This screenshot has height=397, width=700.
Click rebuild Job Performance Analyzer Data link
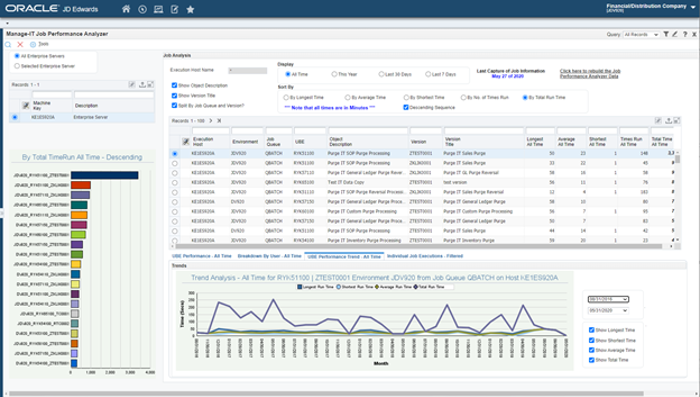tap(590, 74)
